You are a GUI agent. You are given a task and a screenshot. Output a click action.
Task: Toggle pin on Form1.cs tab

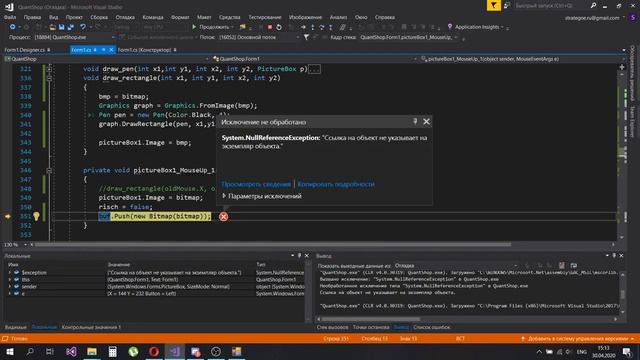point(103,50)
